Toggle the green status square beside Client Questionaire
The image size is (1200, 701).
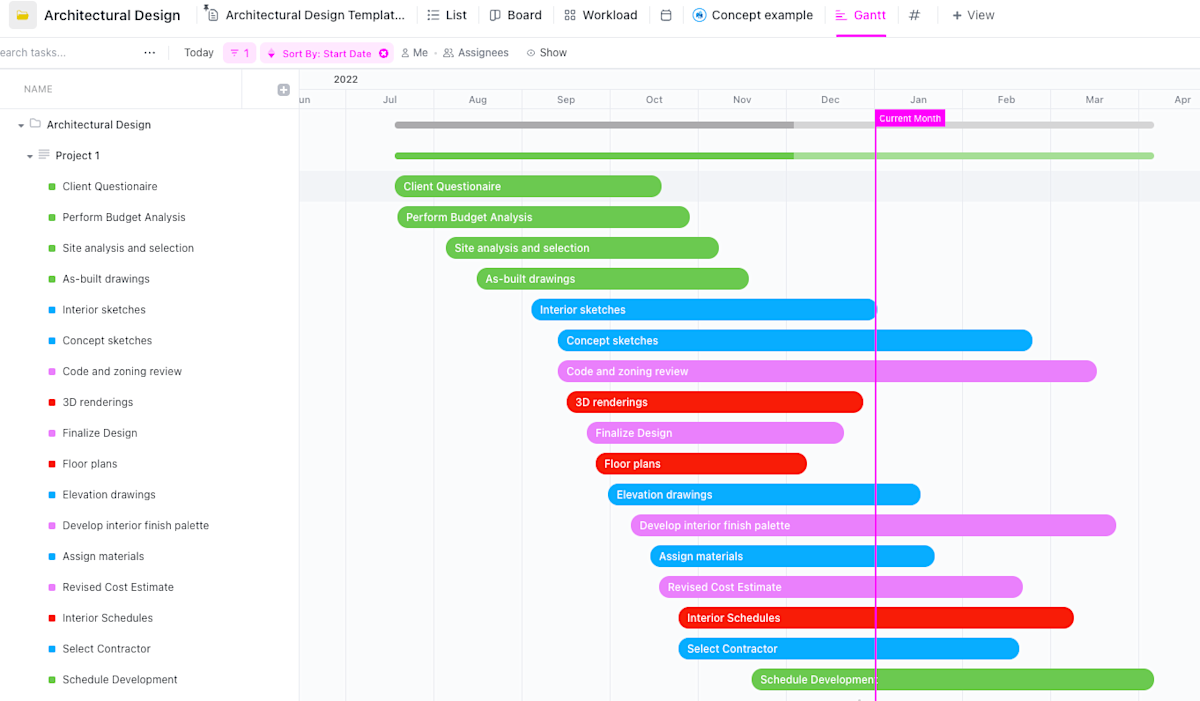click(x=51, y=186)
